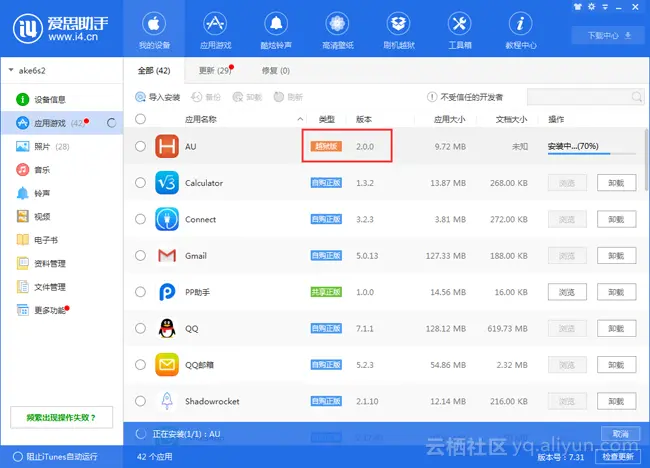Viewport: 650px width, 468px height.
Task: Select the AU row radio button
Action: coord(141,146)
